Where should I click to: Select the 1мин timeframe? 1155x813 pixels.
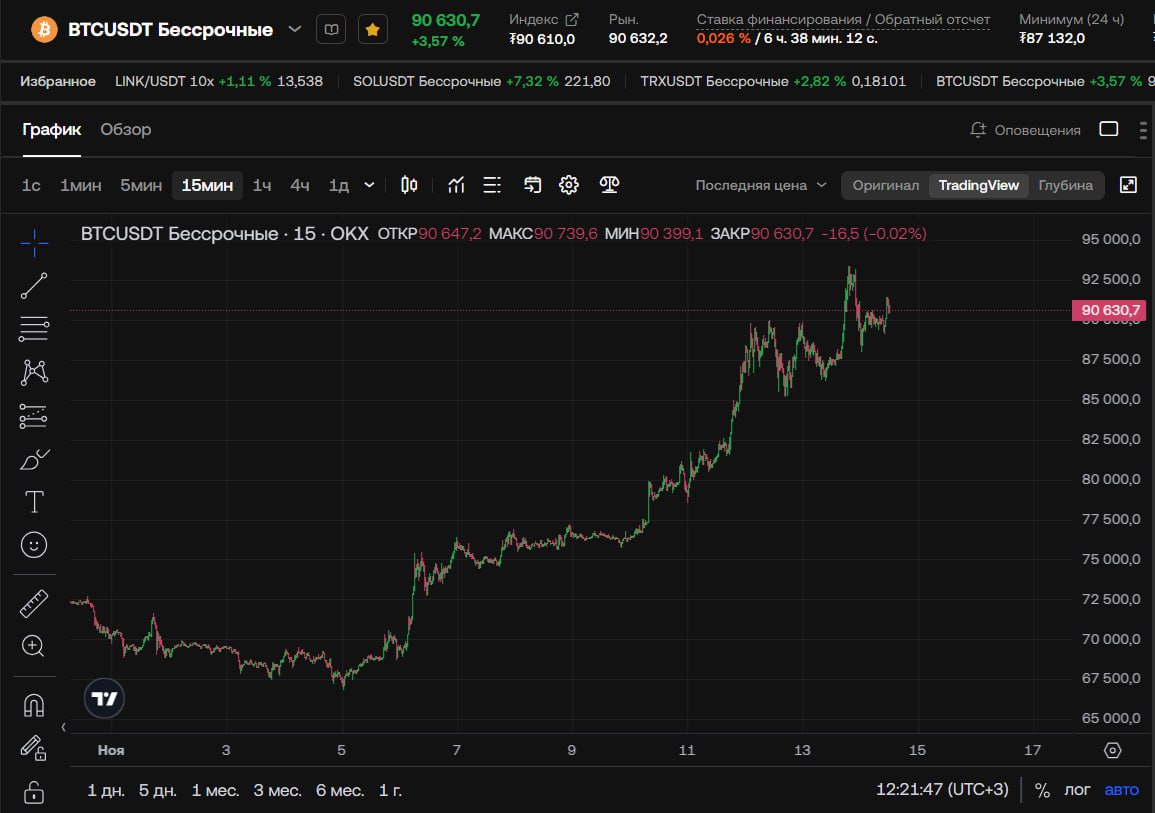click(80, 185)
